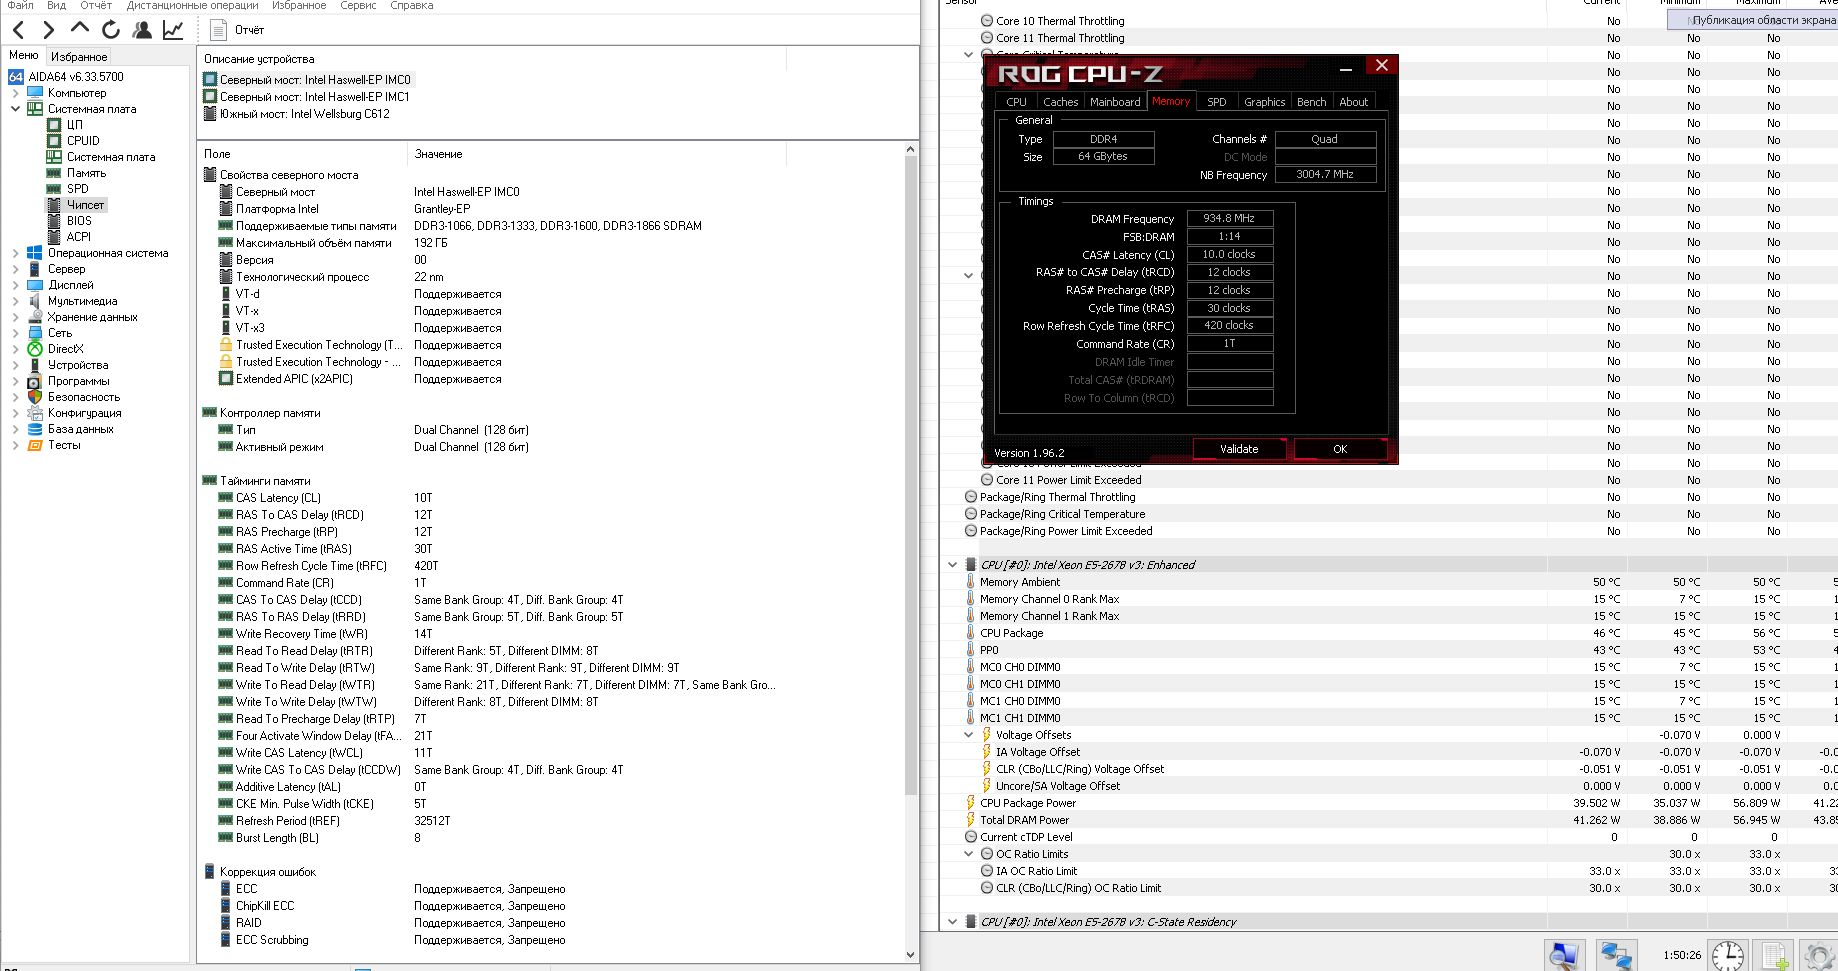Click the Отчёт report toolbar button
The image size is (1838, 971).
tap(237, 30)
